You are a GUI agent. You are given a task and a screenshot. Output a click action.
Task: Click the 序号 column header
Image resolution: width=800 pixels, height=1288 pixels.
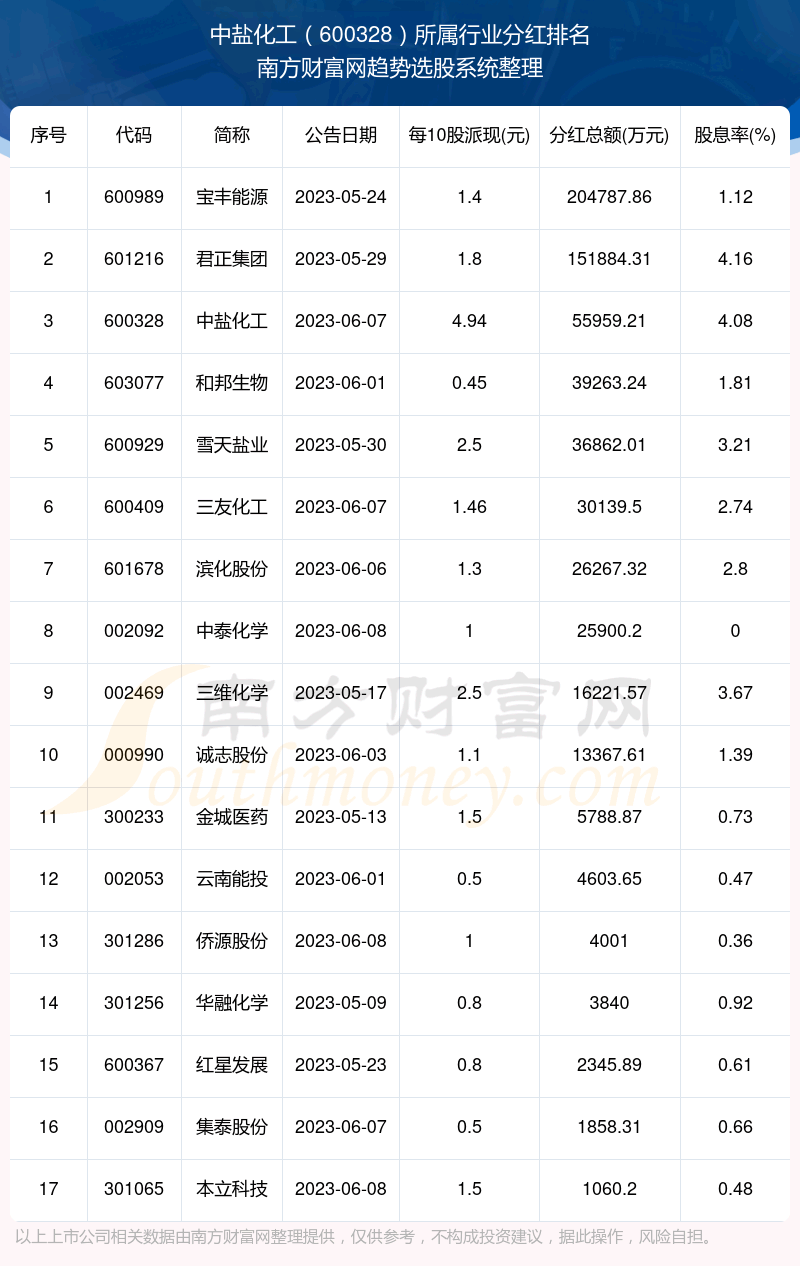[x=48, y=136]
